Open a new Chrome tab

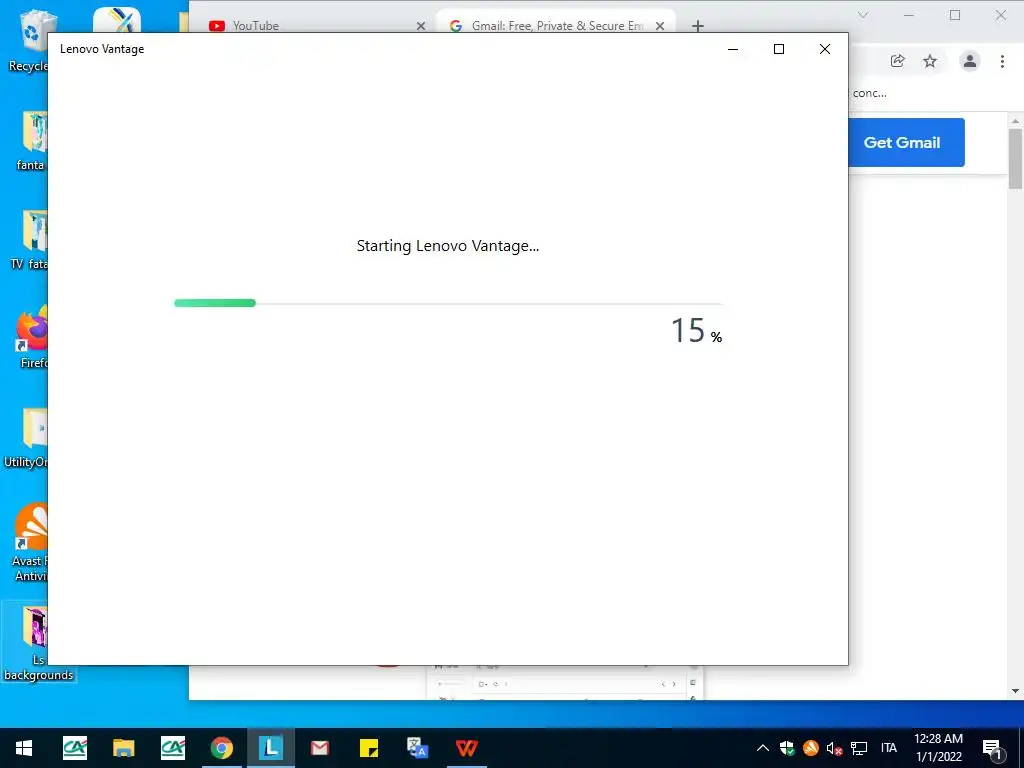pyautogui.click(x=697, y=26)
